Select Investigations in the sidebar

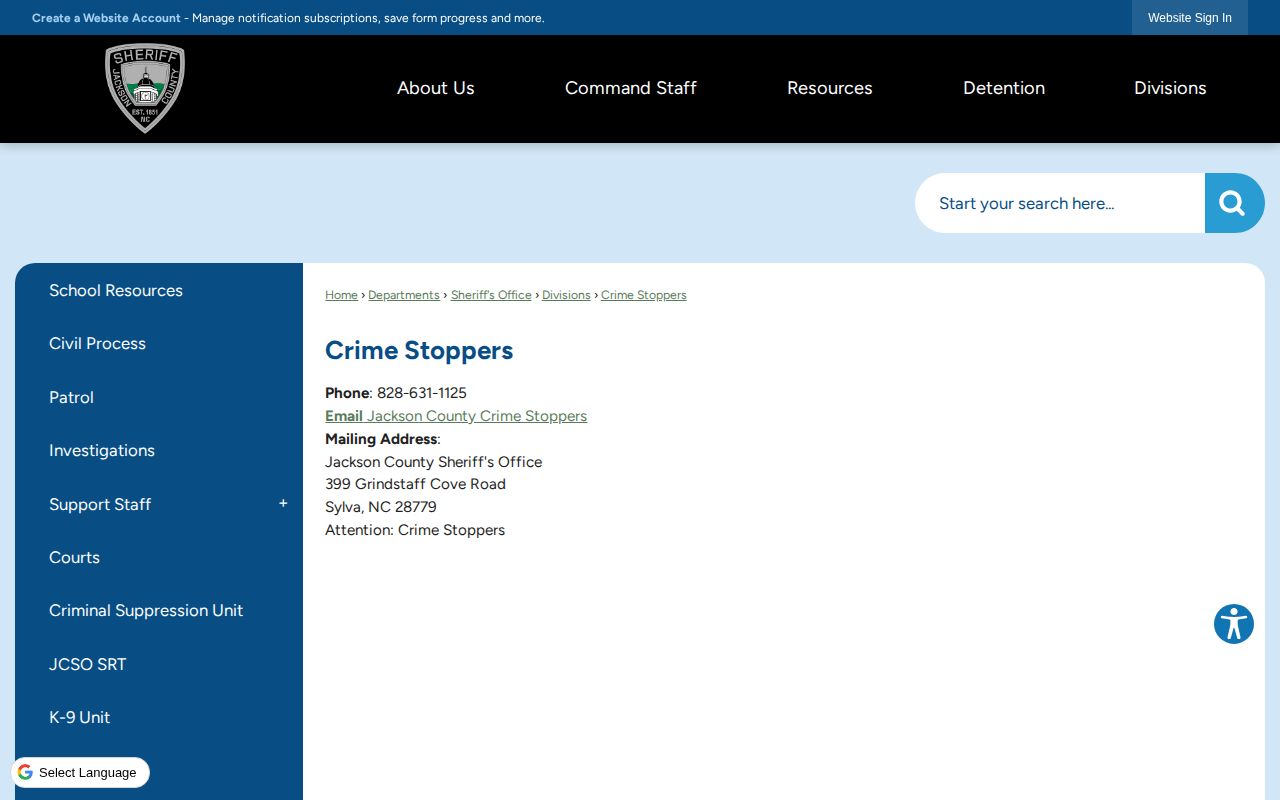coord(159,450)
